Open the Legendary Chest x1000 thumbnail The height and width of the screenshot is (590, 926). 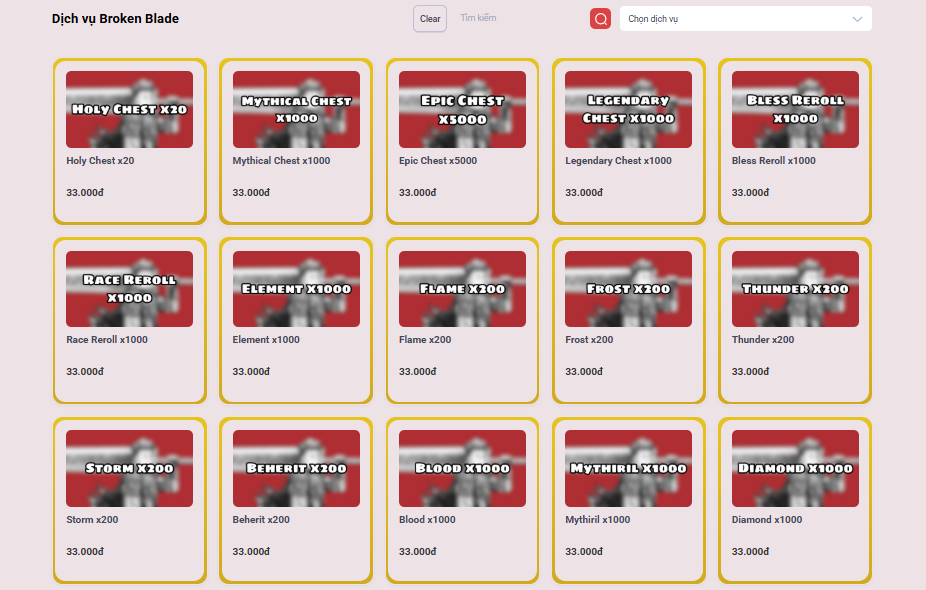[x=628, y=109]
